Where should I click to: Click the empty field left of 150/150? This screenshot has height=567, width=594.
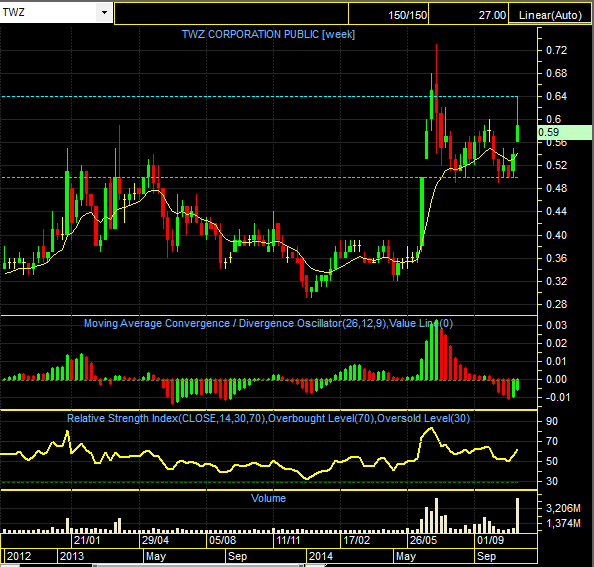(x=231, y=14)
